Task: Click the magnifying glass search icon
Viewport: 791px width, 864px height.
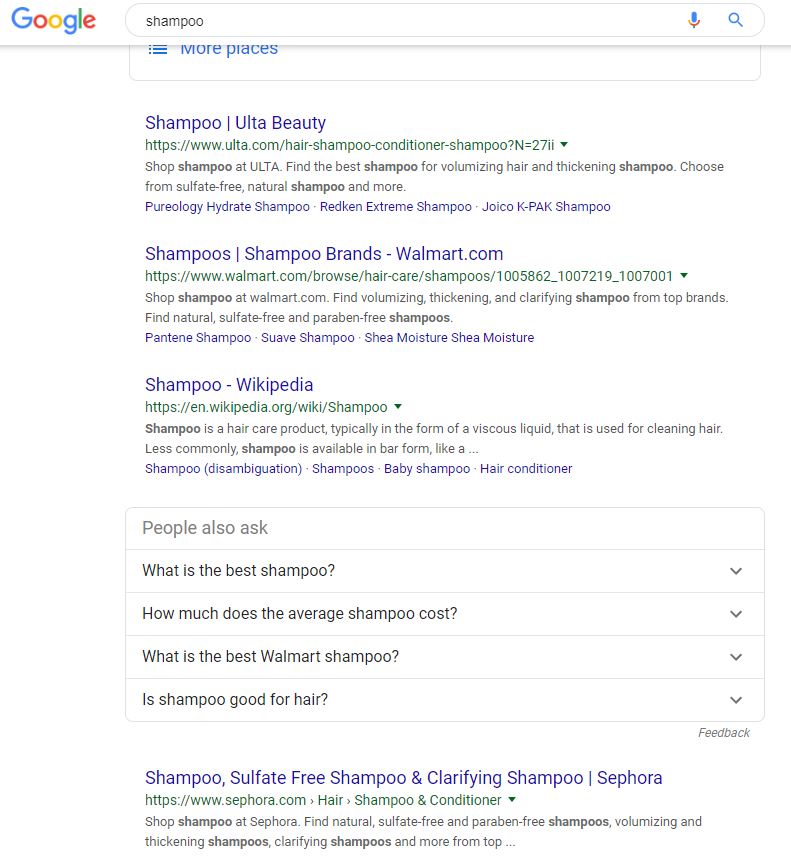Action: pos(735,19)
